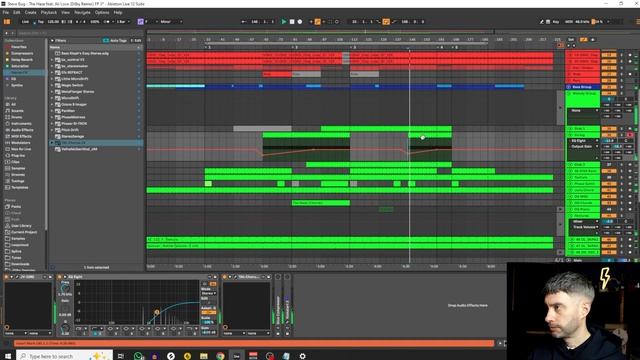The height and width of the screenshot is (360, 640).
Task: Open Google Chrome from the taskbar
Action: pos(220,356)
